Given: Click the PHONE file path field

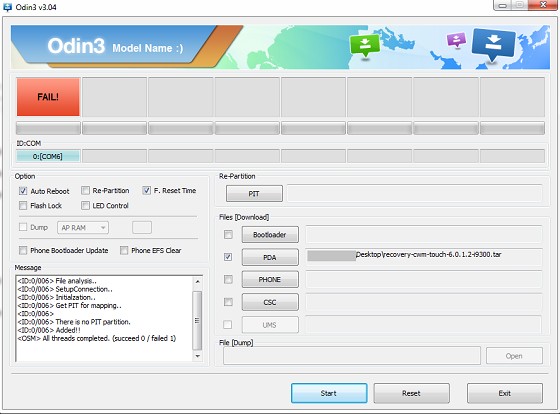Looking at the screenshot, I should (x=424, y=279).
